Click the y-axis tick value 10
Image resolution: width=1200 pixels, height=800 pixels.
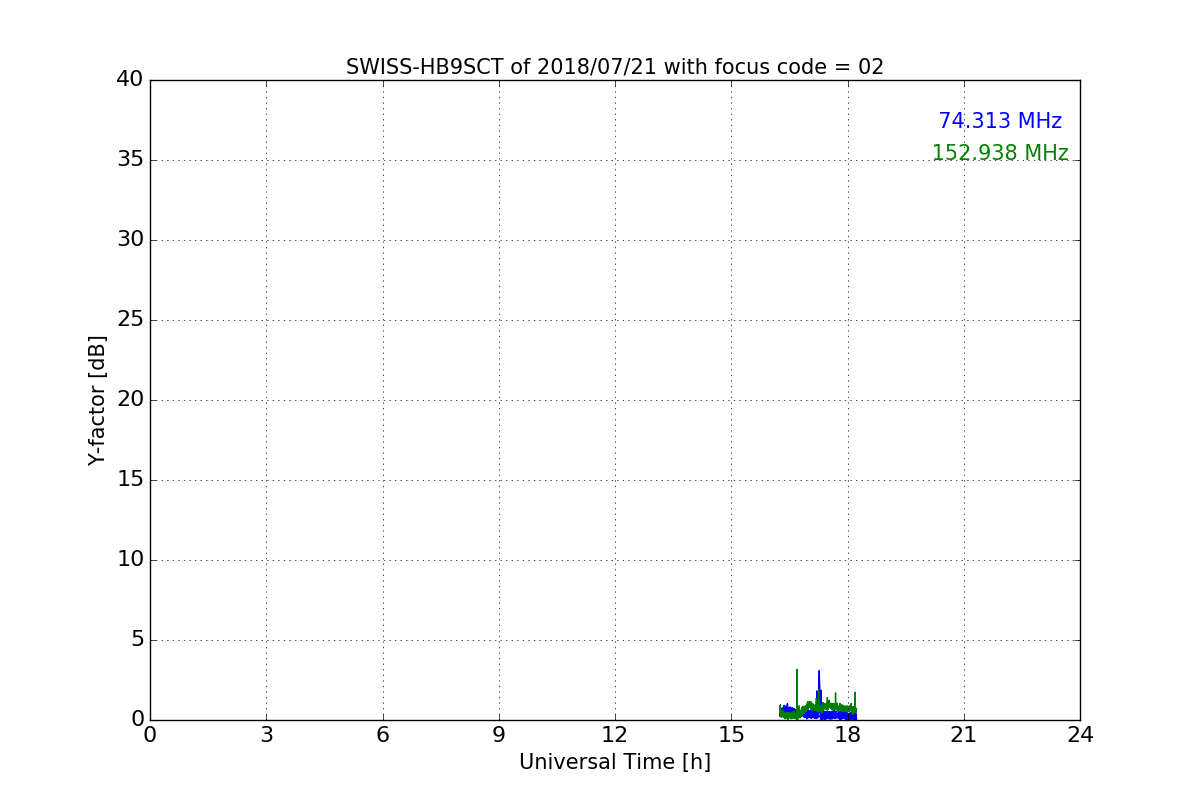[x=130, y=560]
